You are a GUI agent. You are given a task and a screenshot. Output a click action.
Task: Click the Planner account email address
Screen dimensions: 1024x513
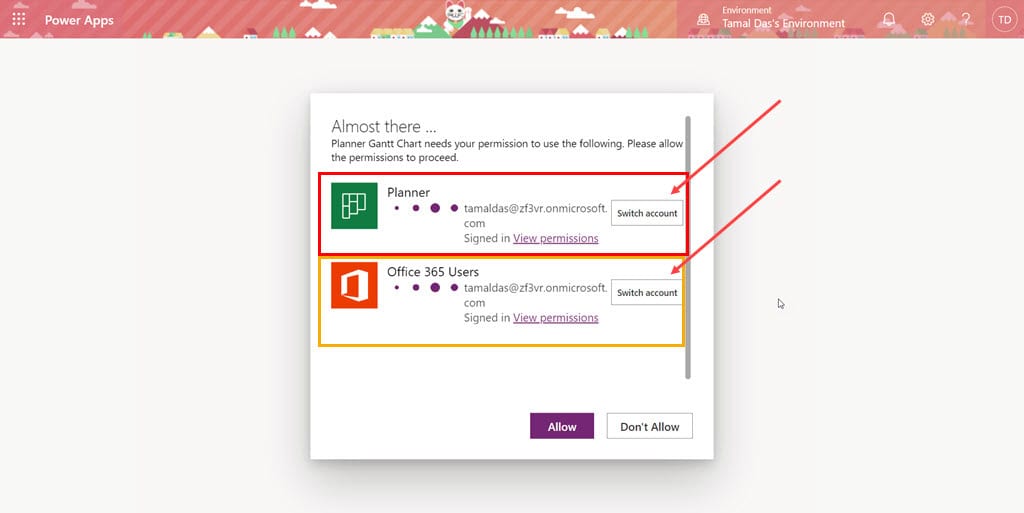point(536,215)
